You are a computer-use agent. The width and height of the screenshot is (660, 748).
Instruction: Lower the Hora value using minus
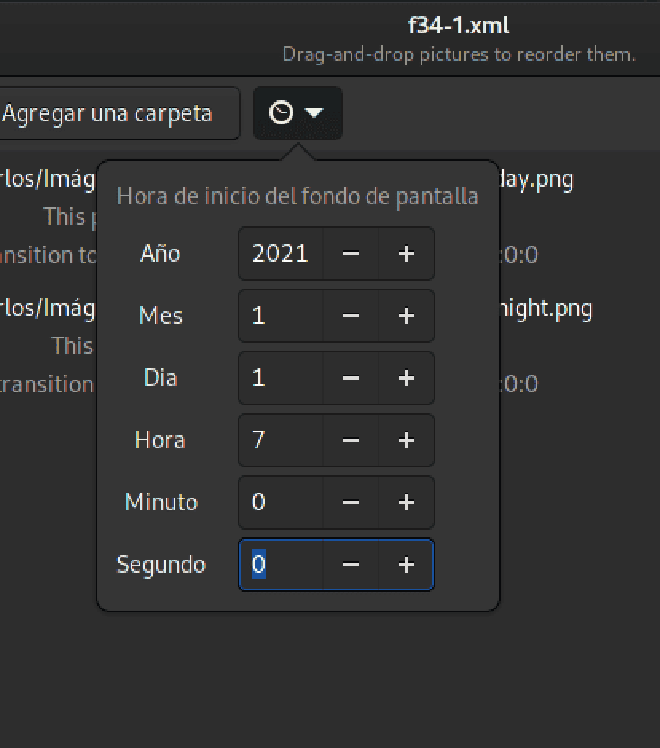[x=351, y=440]
